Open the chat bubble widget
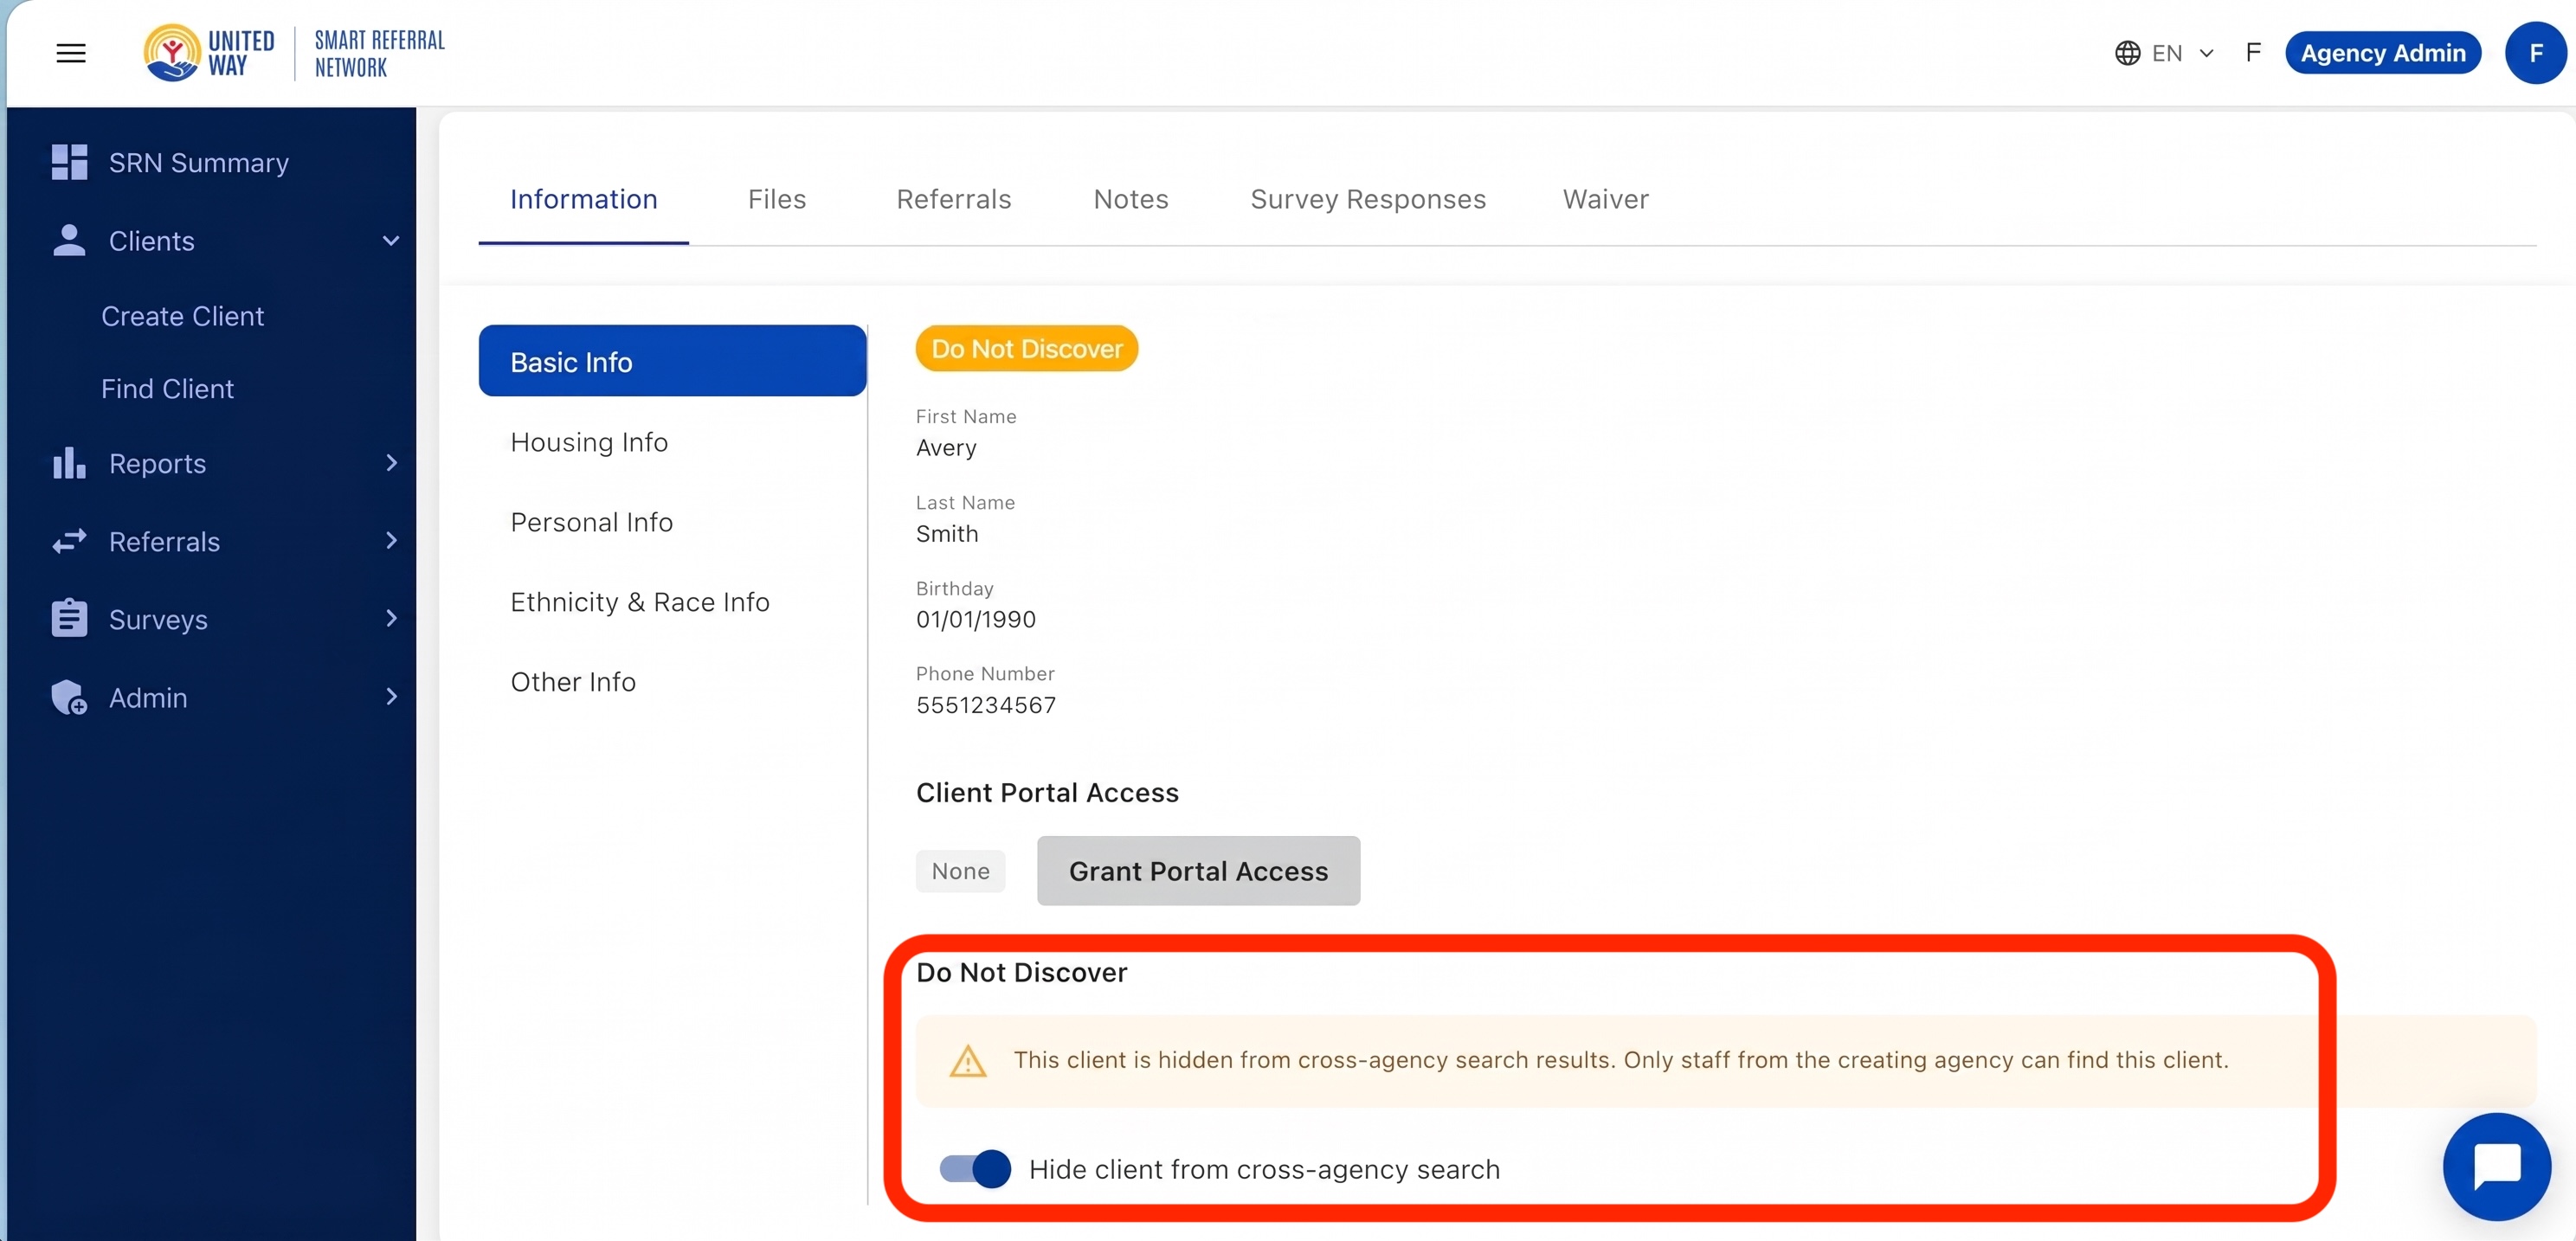The image size is (2576, 1241). tap(2497, 1166)
